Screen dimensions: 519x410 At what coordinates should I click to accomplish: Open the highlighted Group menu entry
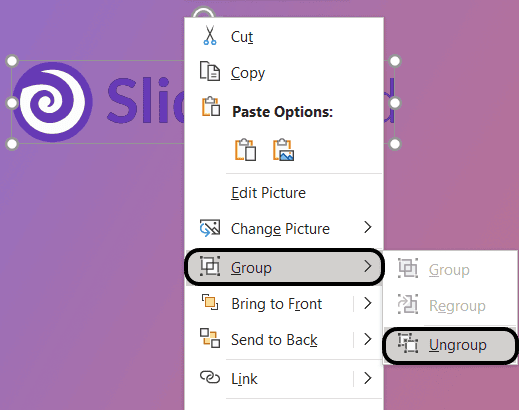[284, 267]
